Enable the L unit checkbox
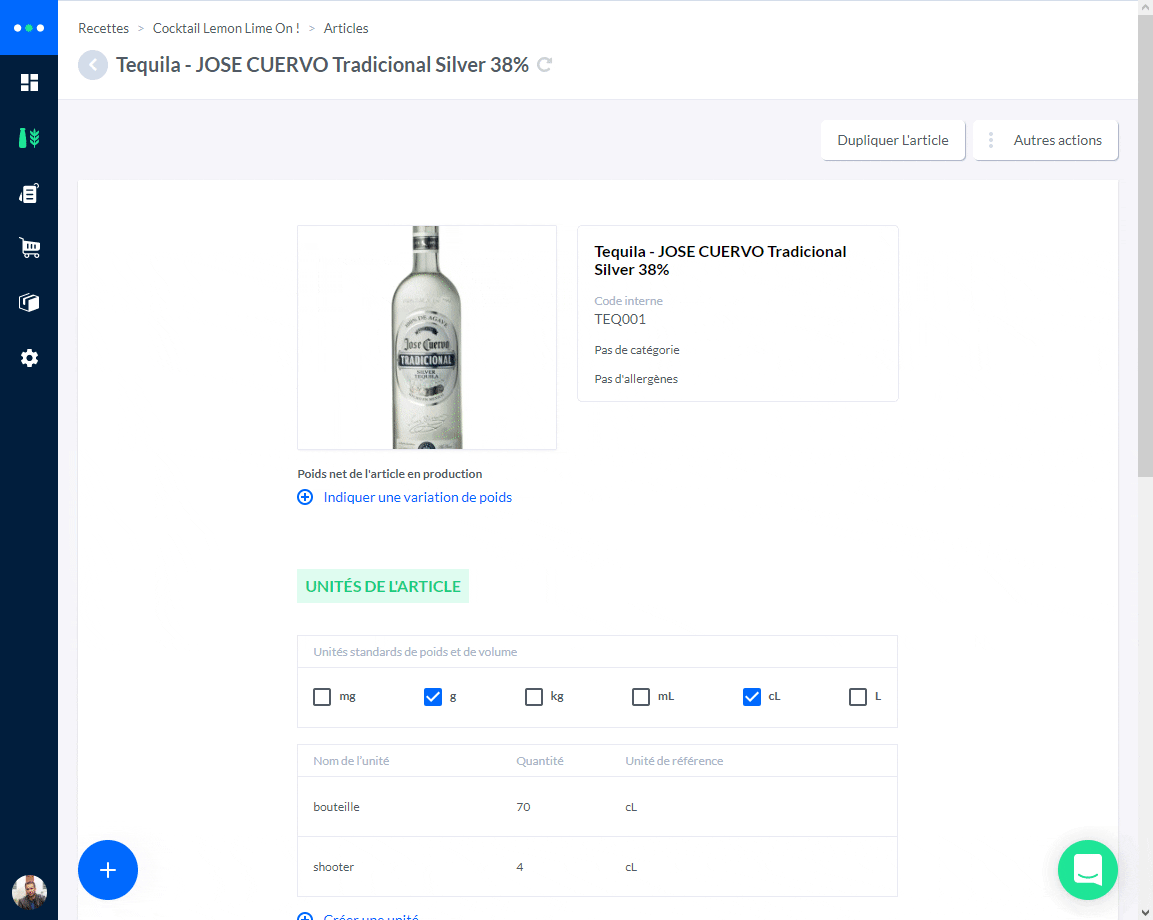The image size is (1153, 920). click(857, 696)
